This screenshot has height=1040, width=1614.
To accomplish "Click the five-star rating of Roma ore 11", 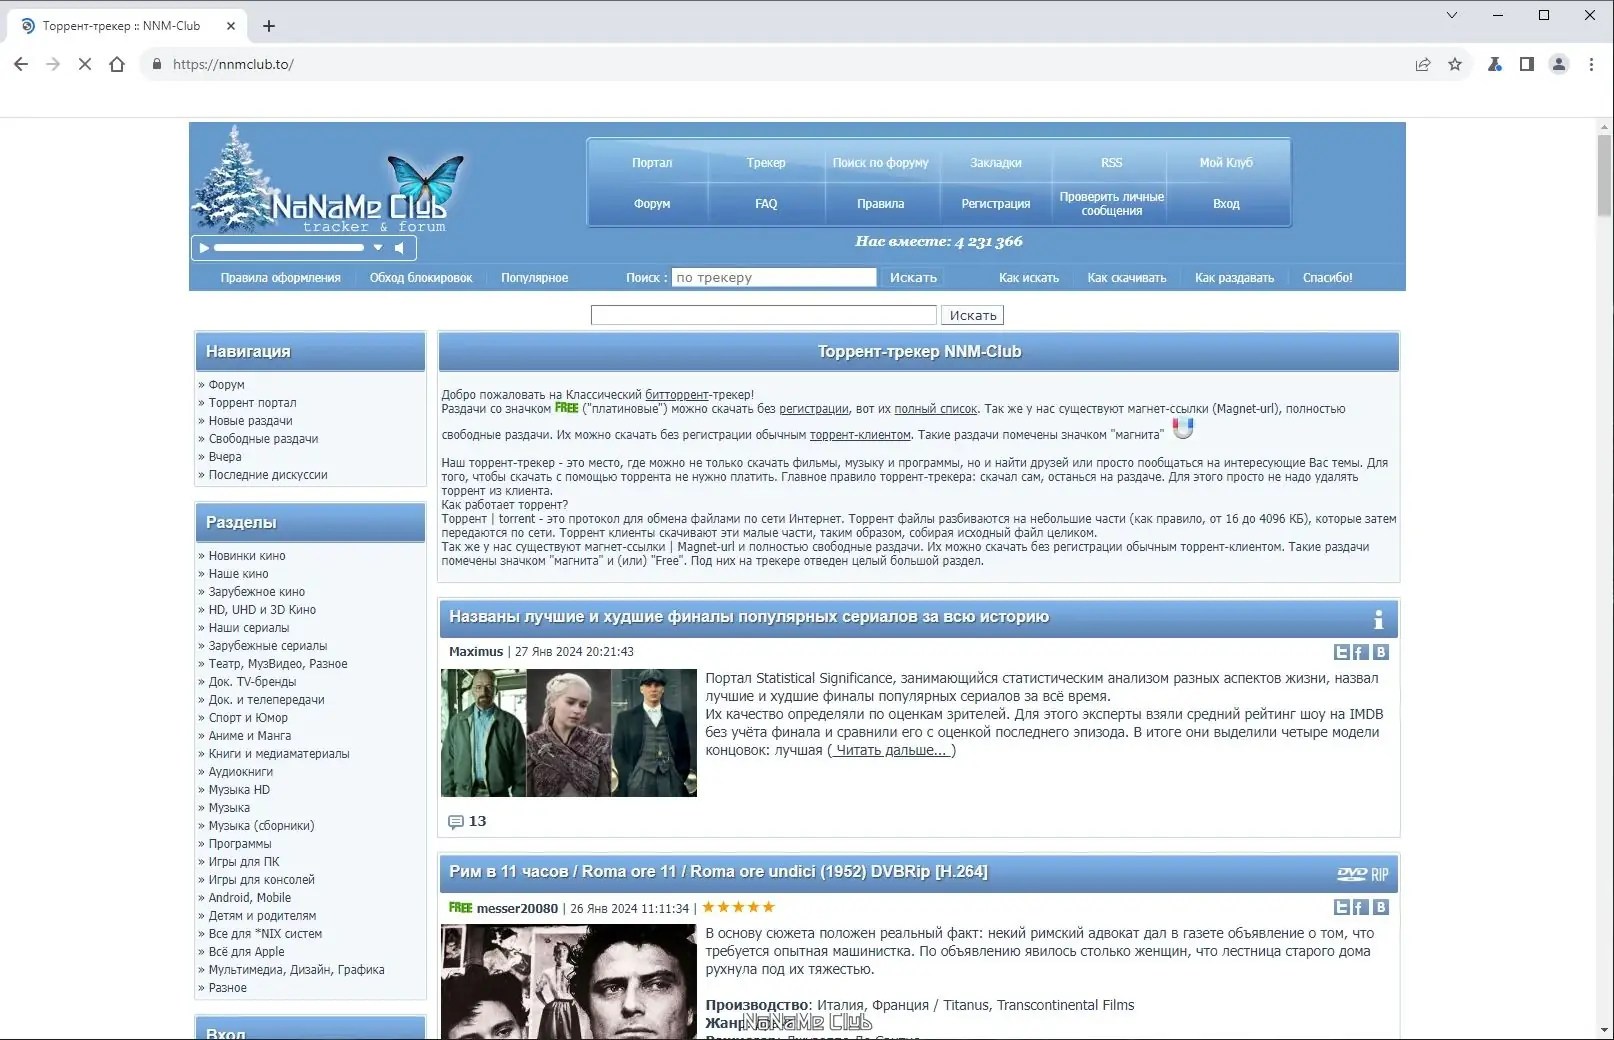I will point(738,908).
